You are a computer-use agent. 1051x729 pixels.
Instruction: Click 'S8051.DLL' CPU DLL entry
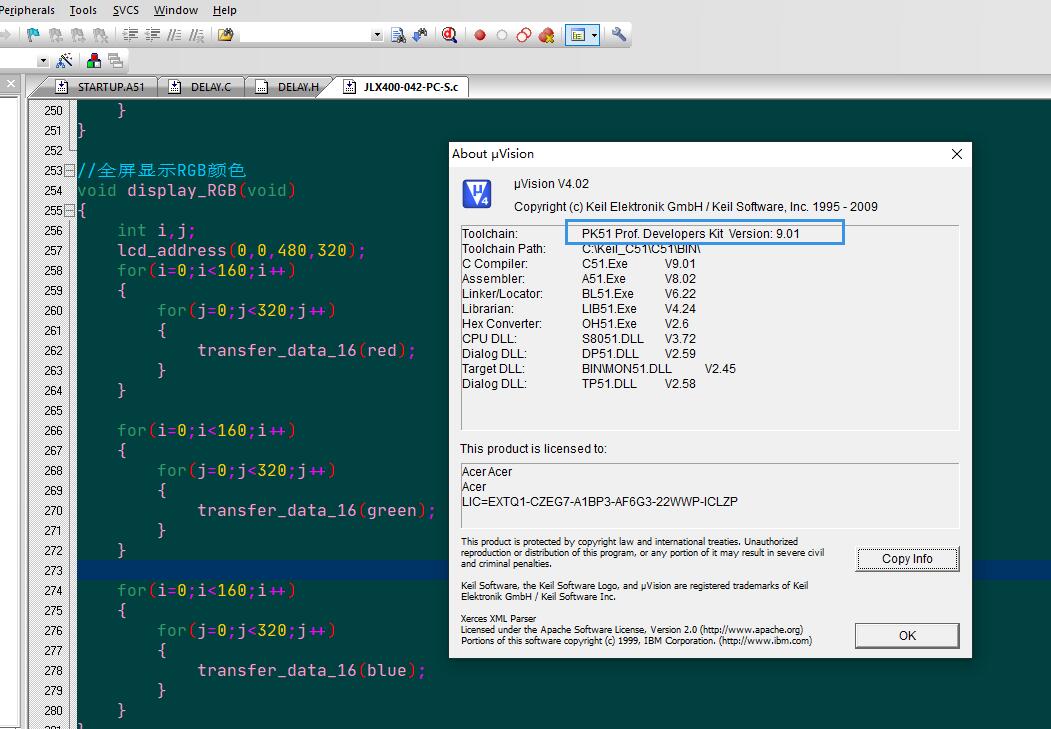pyautogui.click(x=612, y=339)
